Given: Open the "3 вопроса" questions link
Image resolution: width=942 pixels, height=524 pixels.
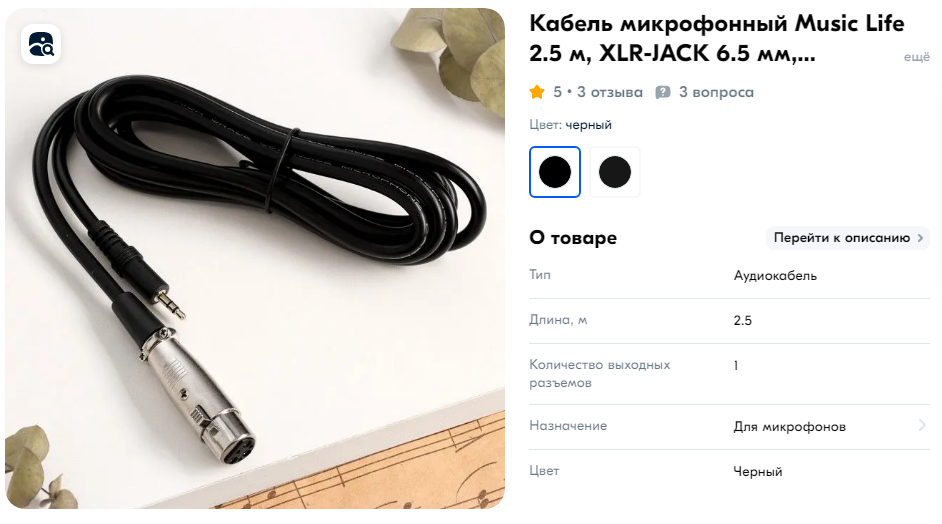Looking at the screenshot, I should (716, 92).
